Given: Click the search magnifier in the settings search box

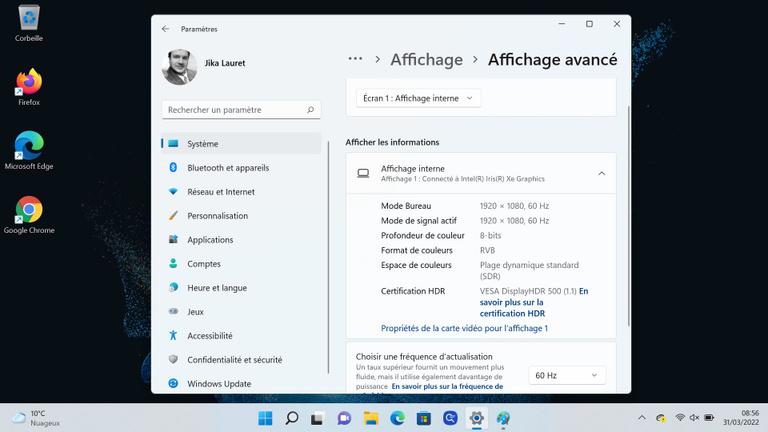Looking at the screenshot, I should coord(311,110).
